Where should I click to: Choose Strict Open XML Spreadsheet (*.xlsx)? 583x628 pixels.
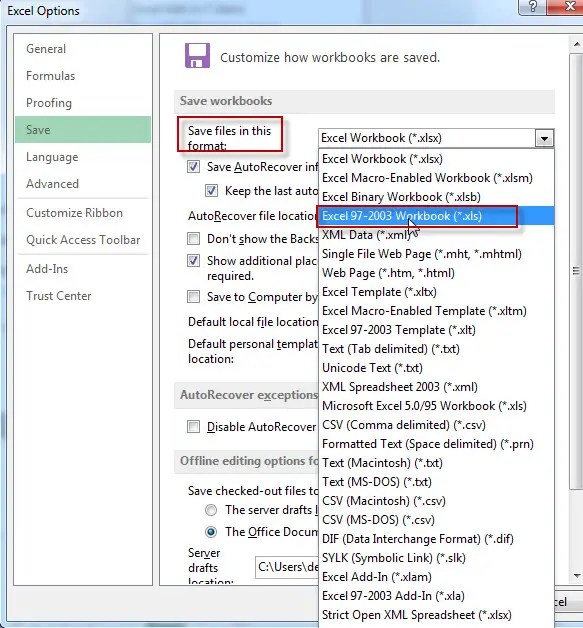(436, 615)
